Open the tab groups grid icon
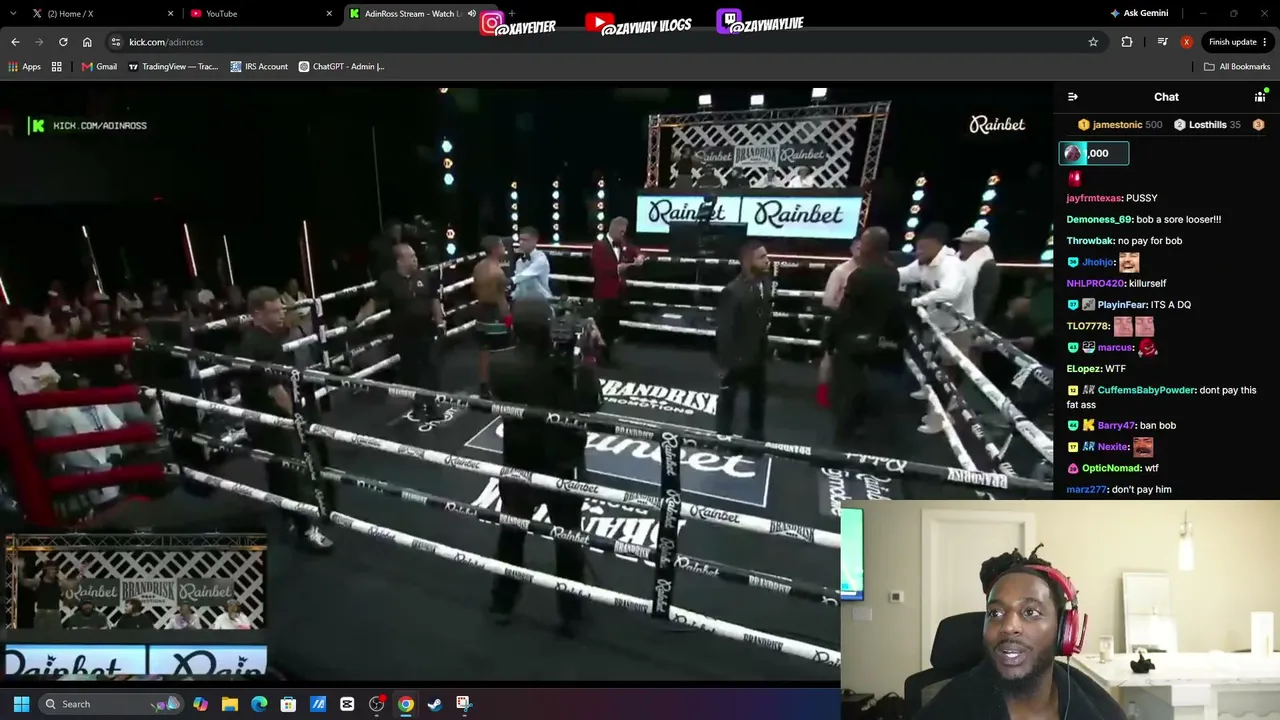The height and width of the screenshot is (720, 1280). [57, 67]
